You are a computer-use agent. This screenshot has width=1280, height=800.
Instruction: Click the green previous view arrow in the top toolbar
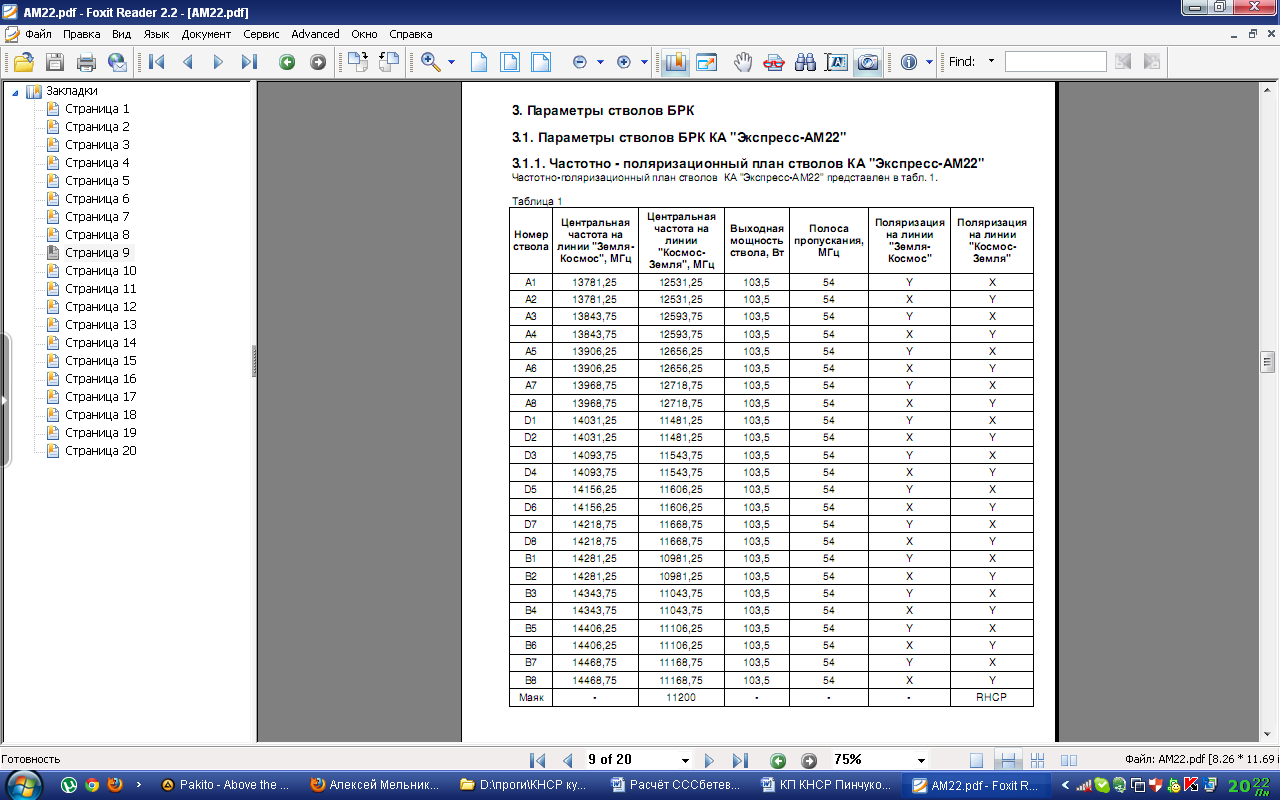(x=287, y=62)
